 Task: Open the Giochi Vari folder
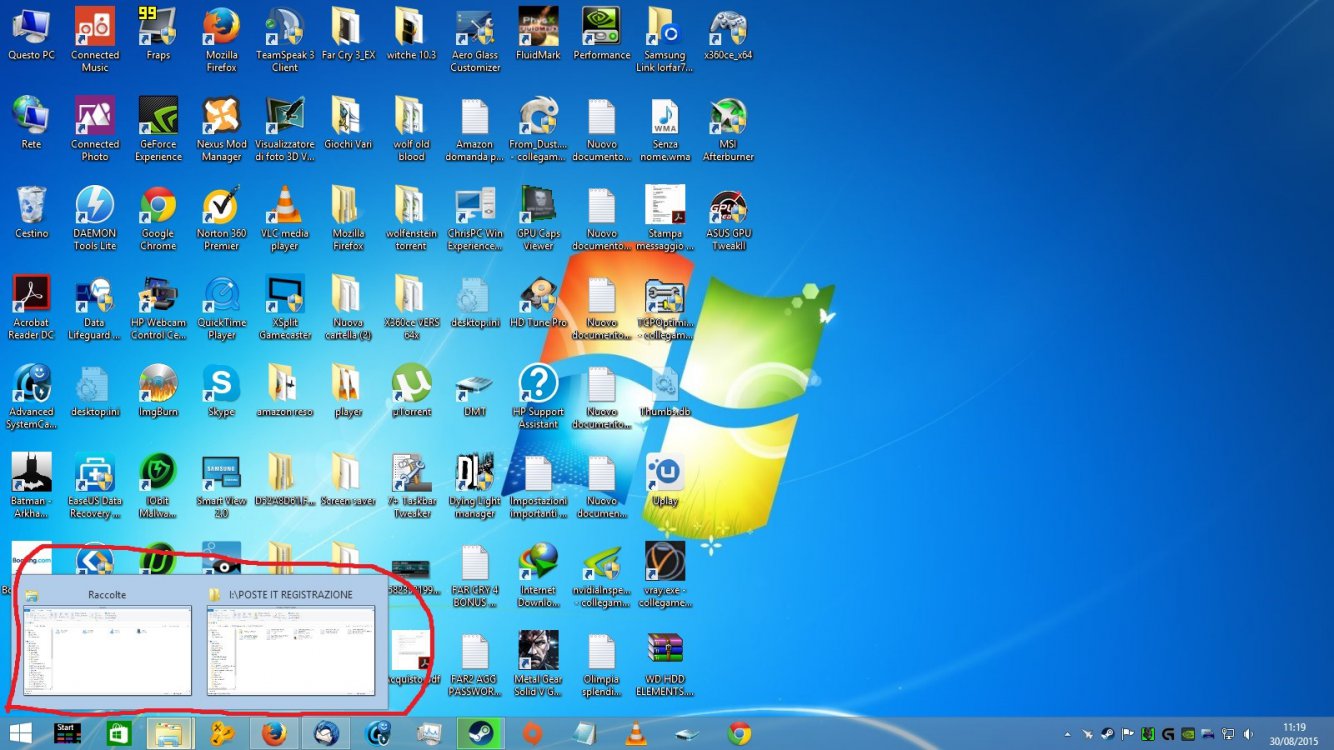tap(348, 123)
